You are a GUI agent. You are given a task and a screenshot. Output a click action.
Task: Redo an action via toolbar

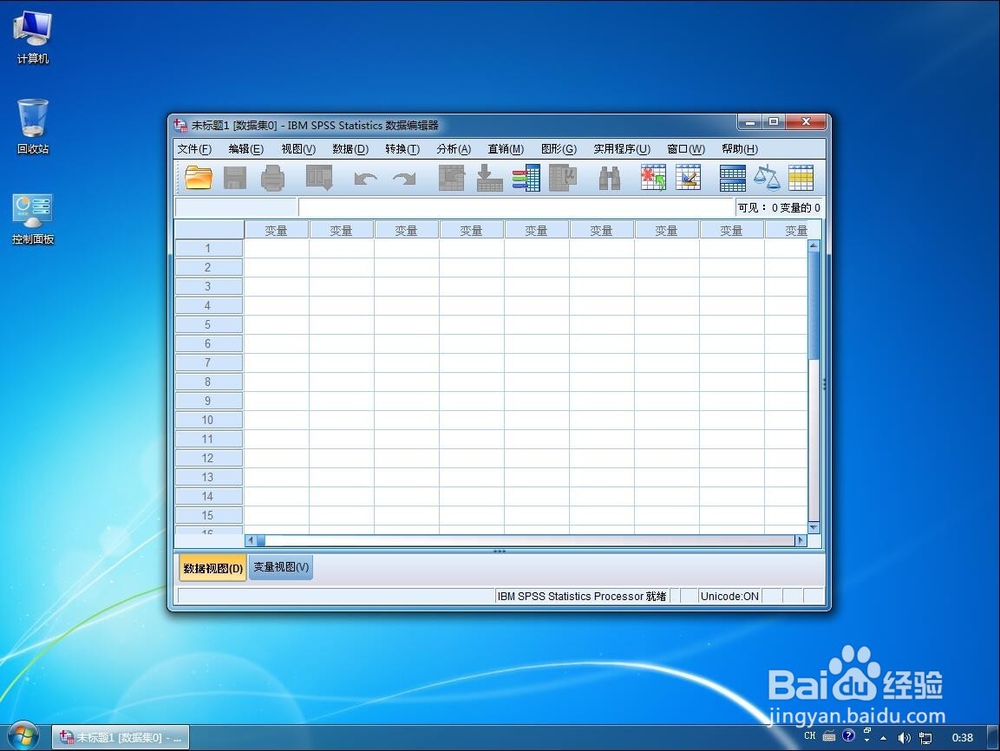tap(403, 177)
